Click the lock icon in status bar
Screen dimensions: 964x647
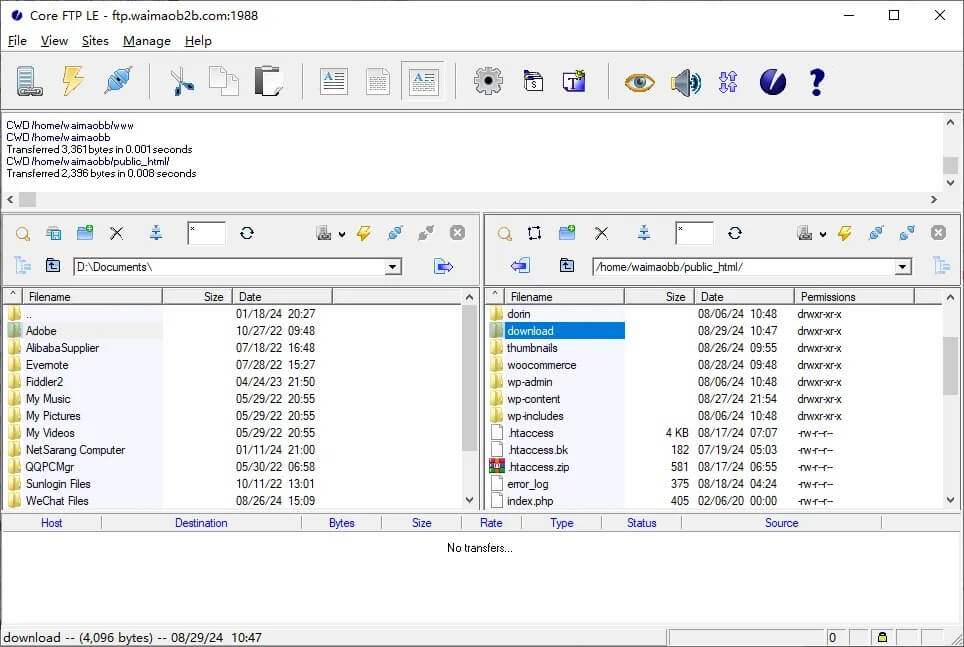click(882, 637)
